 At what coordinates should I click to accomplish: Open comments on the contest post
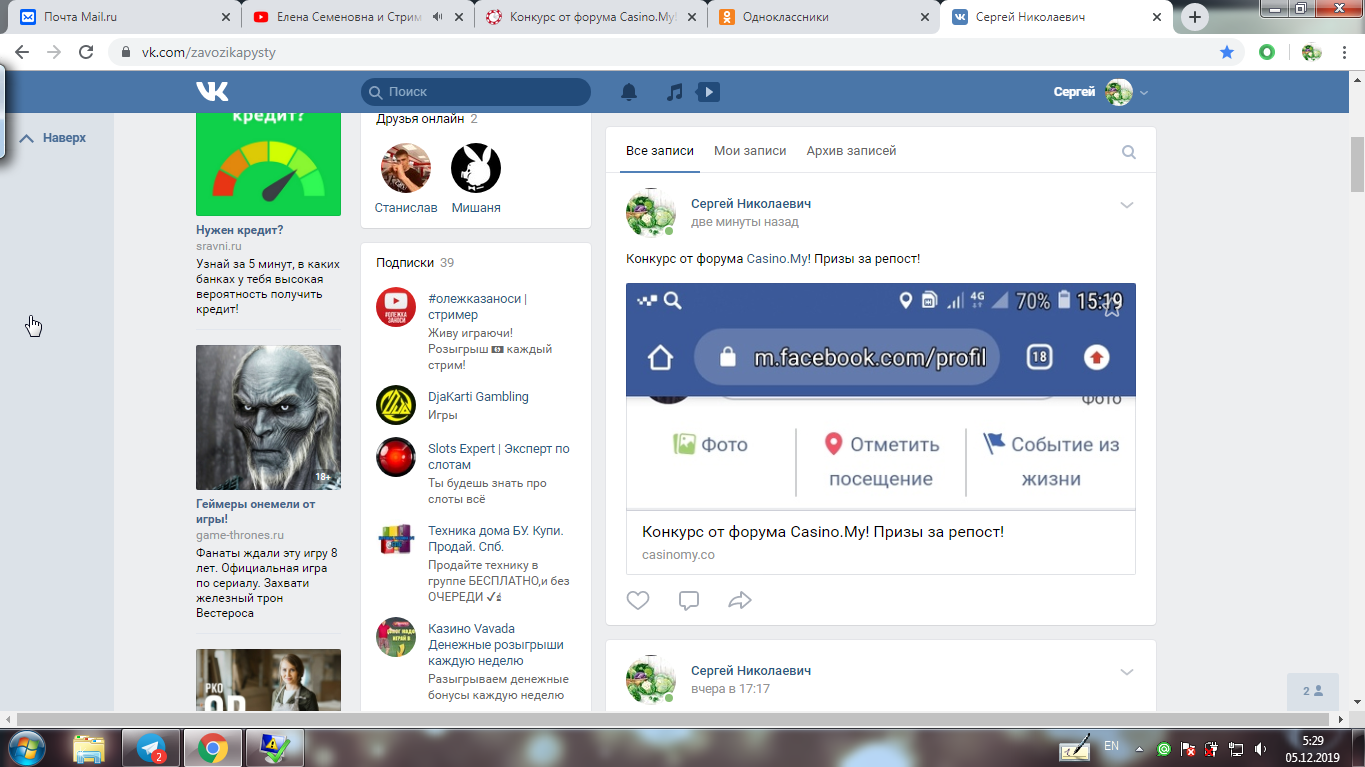pos(689,600)
